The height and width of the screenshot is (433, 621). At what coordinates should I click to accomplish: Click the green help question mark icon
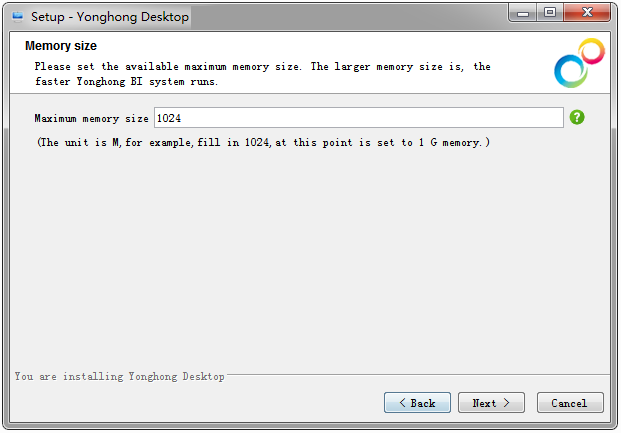coord(577,117)
